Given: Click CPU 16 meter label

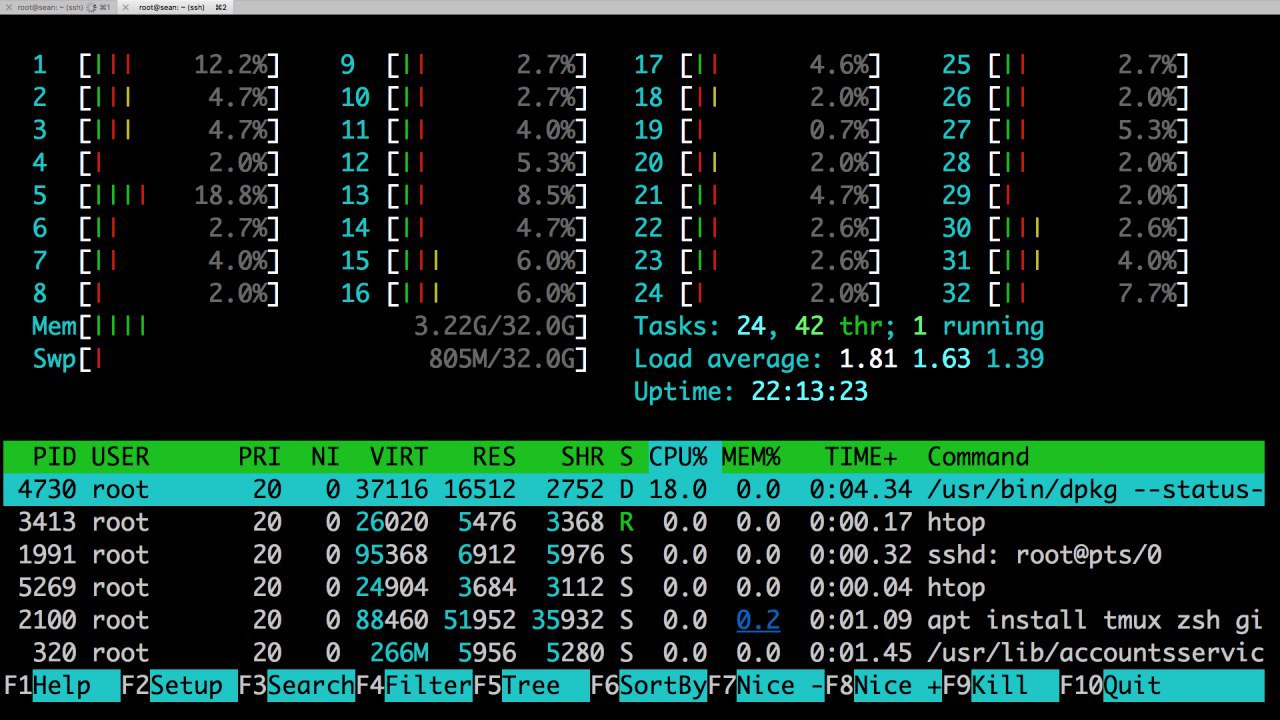Looking at the screenshot, I should (355, 294).
